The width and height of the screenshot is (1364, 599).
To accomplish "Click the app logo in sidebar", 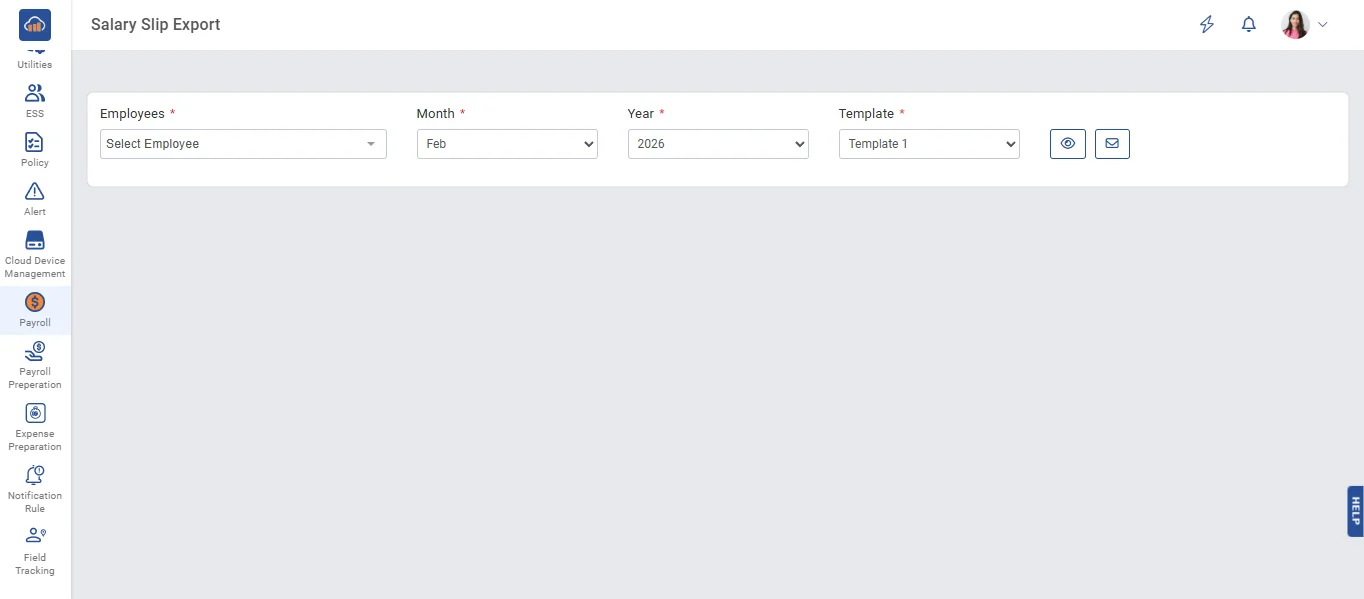I will (x=35, y=24).
